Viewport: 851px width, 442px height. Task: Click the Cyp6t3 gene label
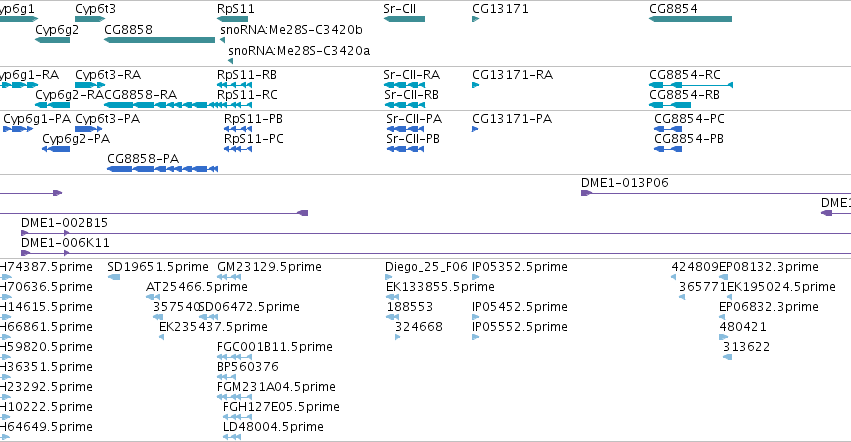pos(95,9)
